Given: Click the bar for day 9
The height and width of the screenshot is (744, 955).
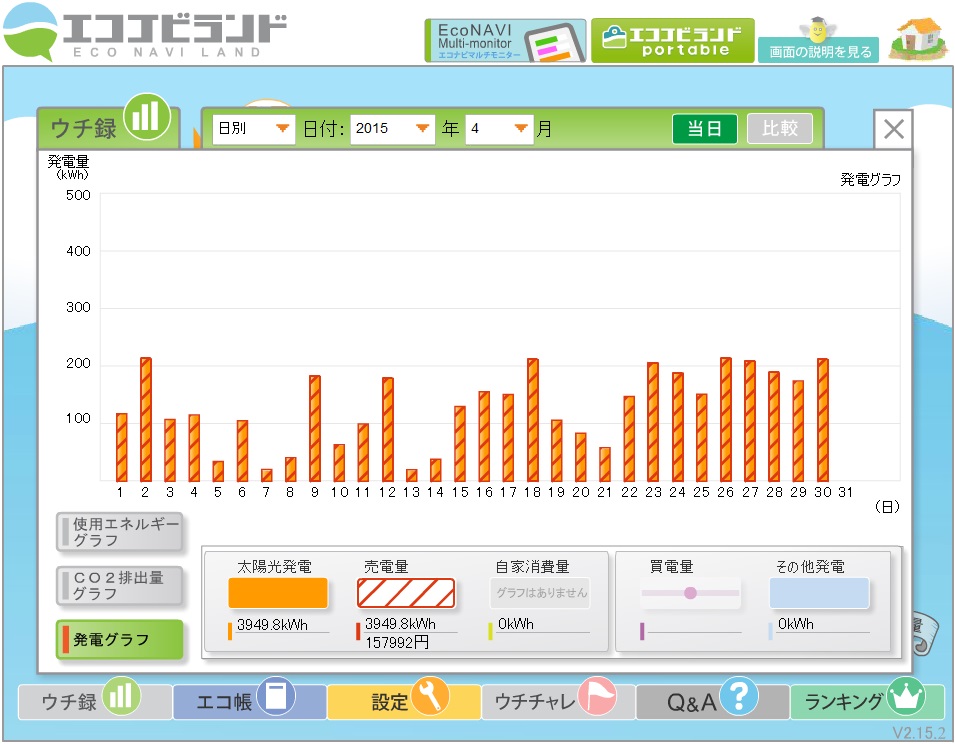Looking at the screenshot, I should click(315, 429).
